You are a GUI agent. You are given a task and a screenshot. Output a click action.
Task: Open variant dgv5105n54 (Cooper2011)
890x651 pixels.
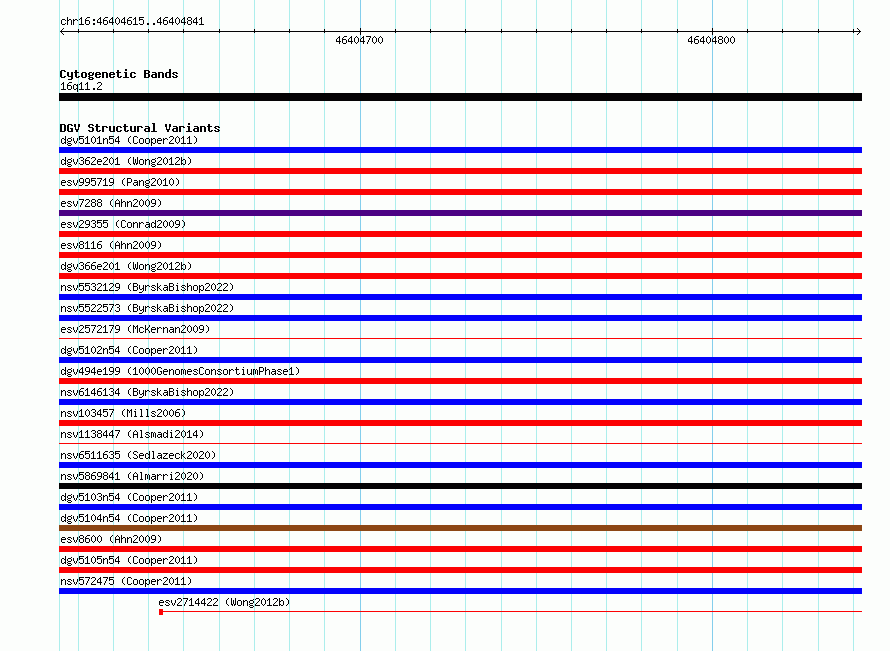[129, 560]
